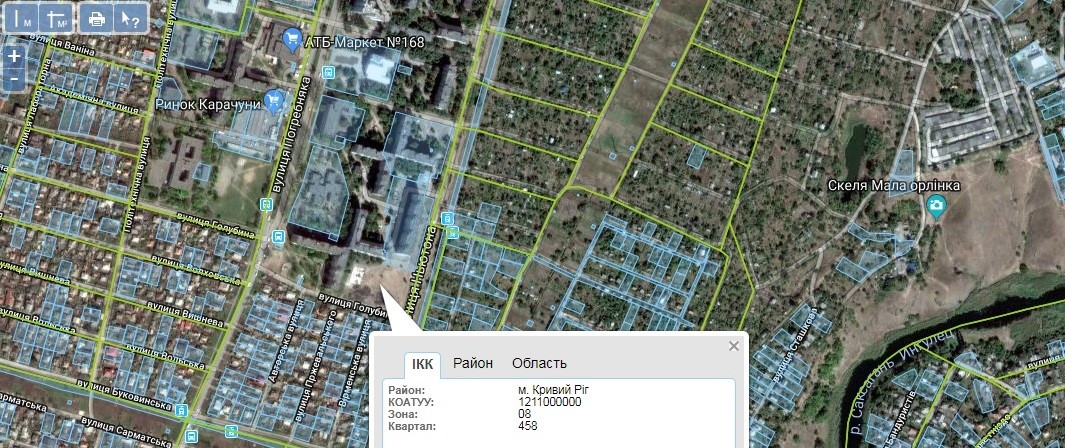Select the distance measurement tool
Image resolution: width=1065 pixels, height=448 pixels.
click(x=27, y=18)
